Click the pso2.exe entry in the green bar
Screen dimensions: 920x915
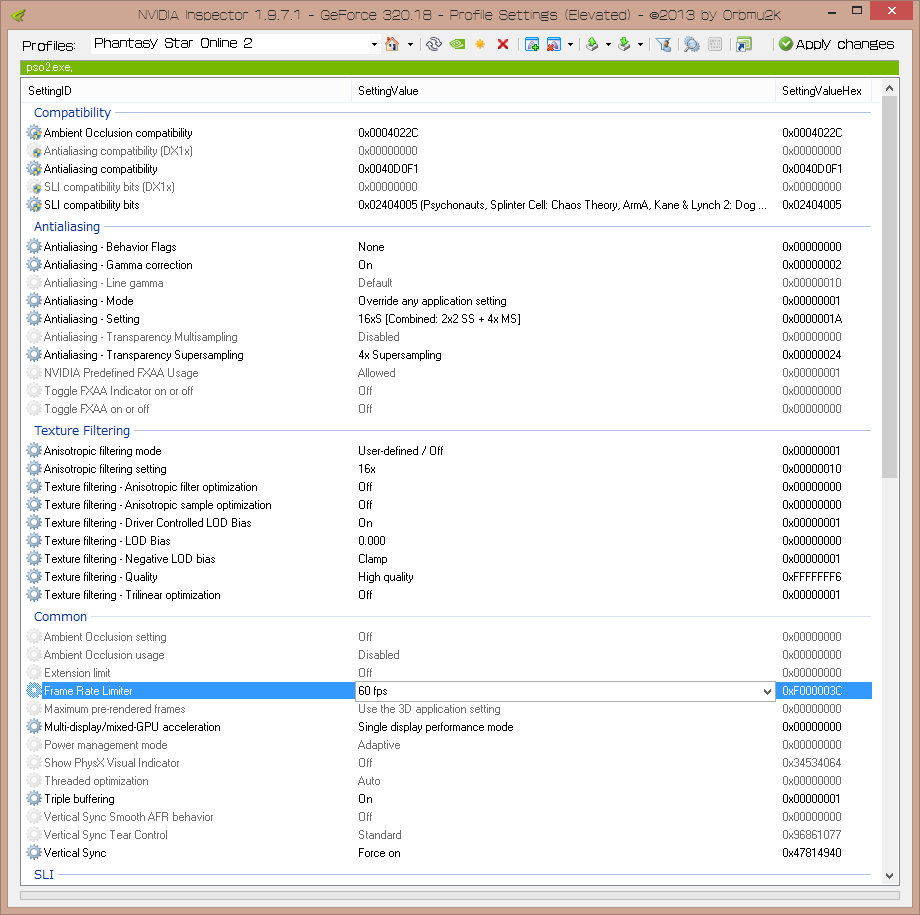[49, 67]
